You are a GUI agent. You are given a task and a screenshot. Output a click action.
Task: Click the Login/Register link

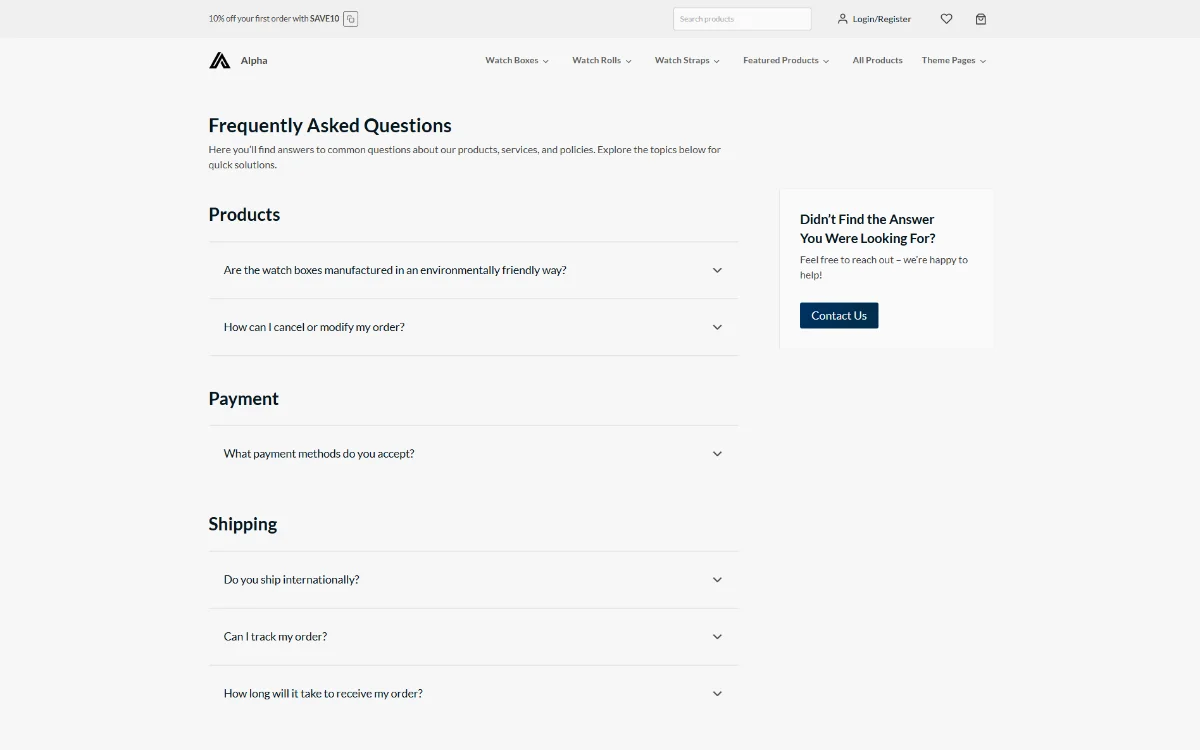881,19
